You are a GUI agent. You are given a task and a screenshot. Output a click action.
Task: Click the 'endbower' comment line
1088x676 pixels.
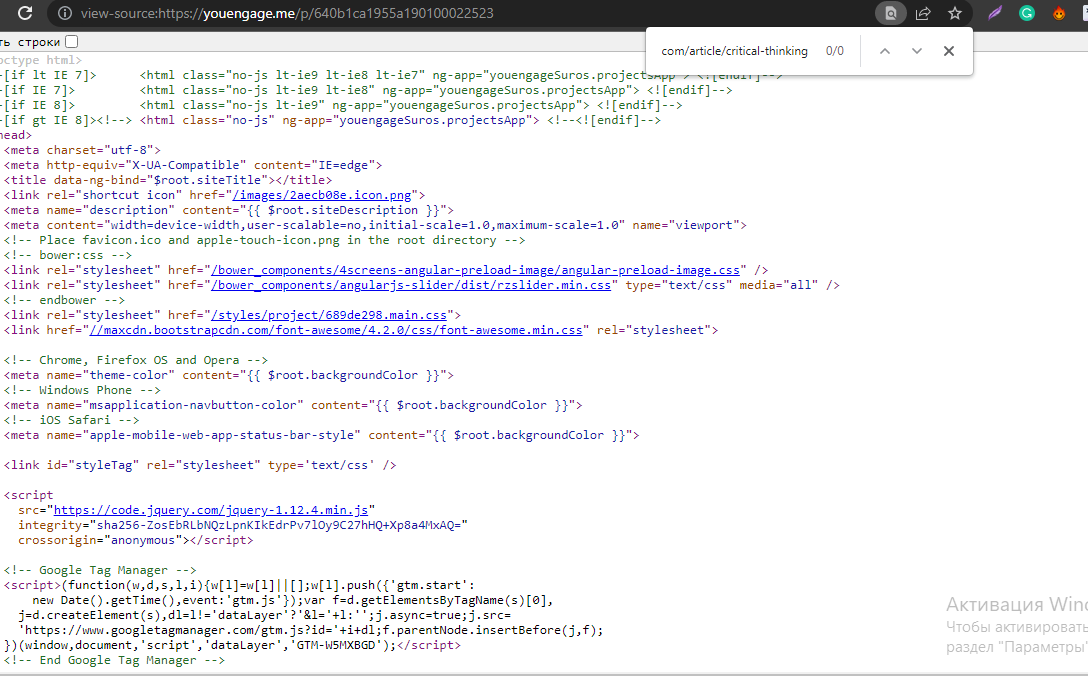pyautogui.click(x=64, y=301)
